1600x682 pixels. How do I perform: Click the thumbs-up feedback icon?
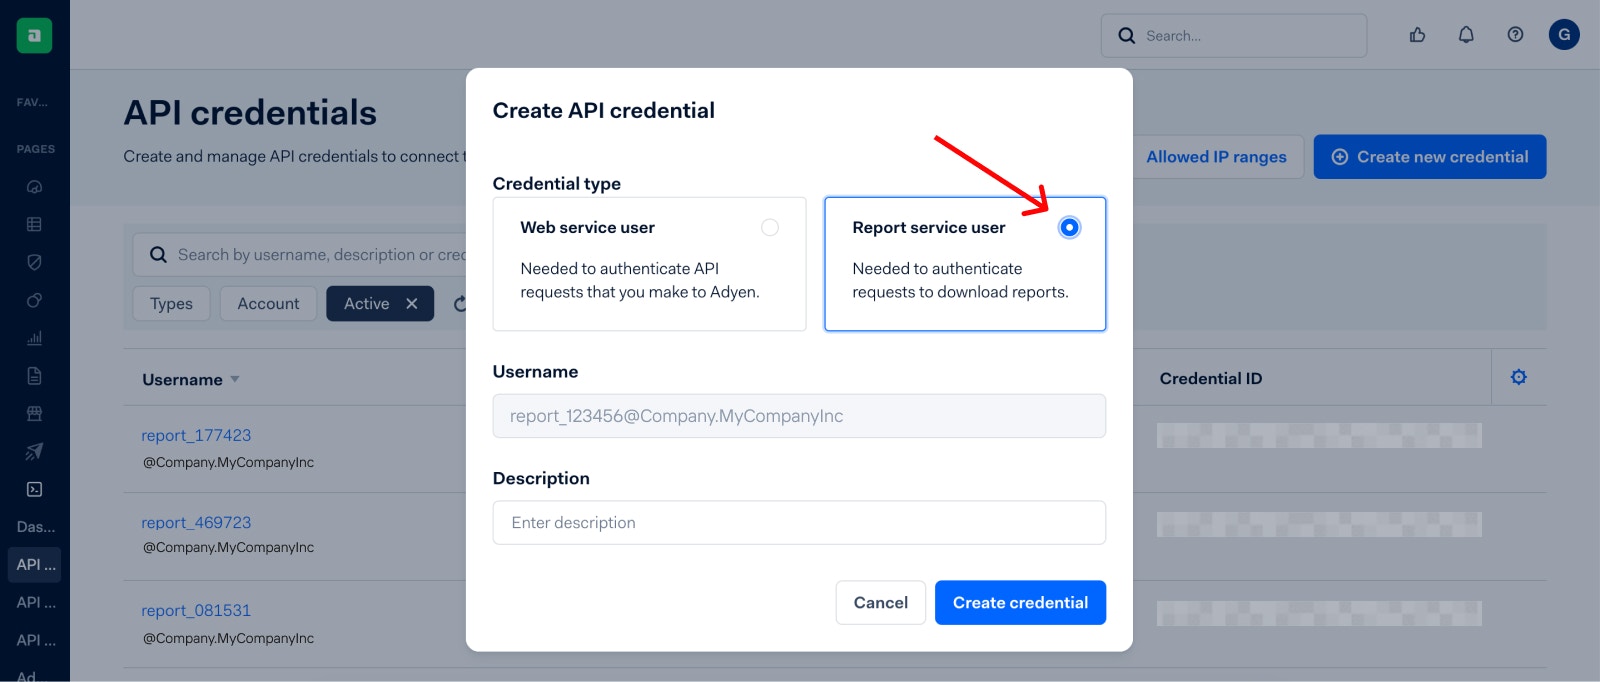click(1417, 35)
